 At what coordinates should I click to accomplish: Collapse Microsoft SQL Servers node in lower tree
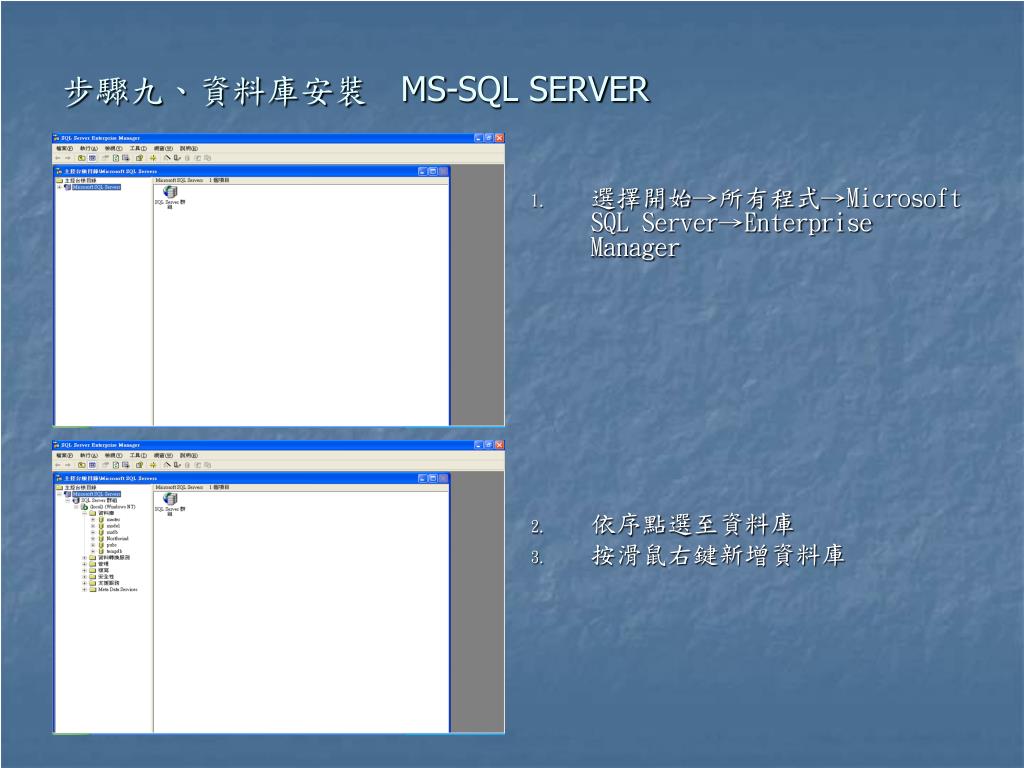[x=59, y=494]
